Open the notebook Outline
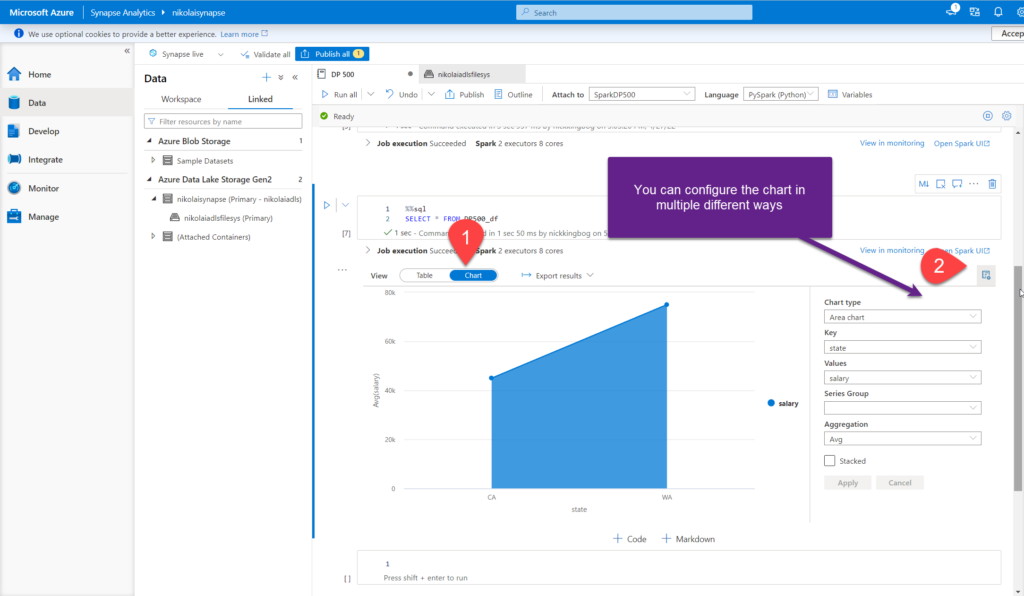The width and height of the screenshot is (1024, 596). pyautogui.click(x=513, y=95)
